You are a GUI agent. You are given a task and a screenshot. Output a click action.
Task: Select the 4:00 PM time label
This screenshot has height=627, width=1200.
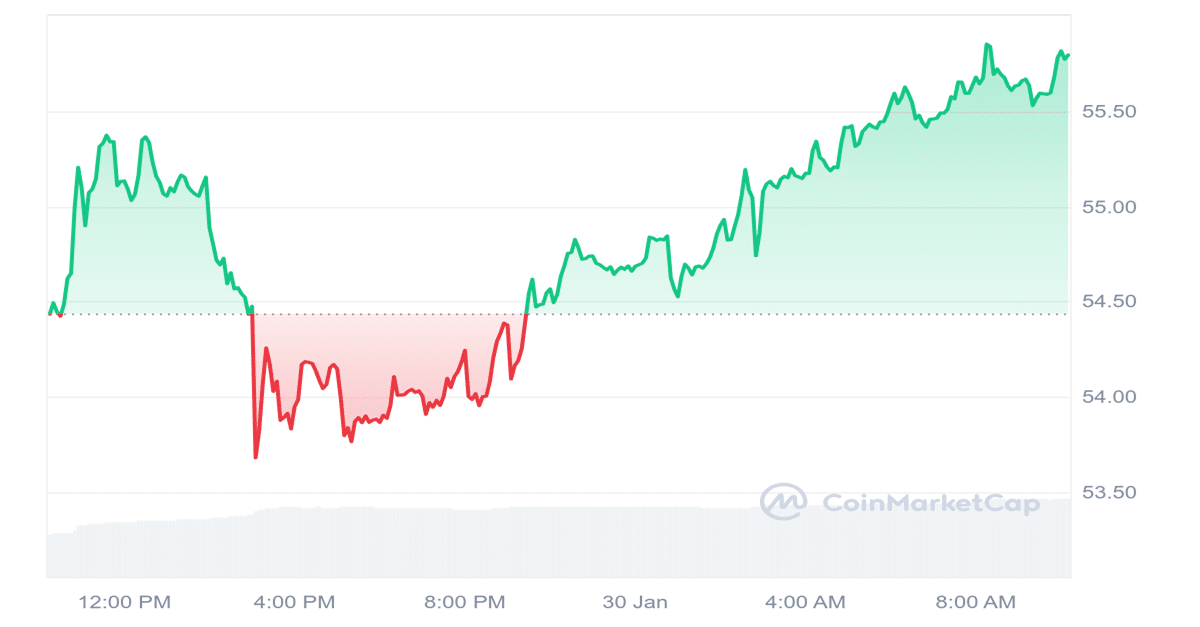pos(295,602)
